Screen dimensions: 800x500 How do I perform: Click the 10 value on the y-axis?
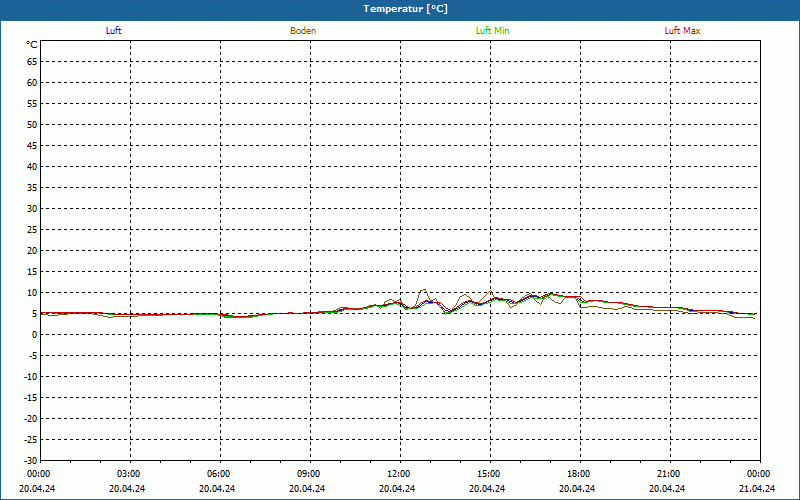tap(32, 293)
